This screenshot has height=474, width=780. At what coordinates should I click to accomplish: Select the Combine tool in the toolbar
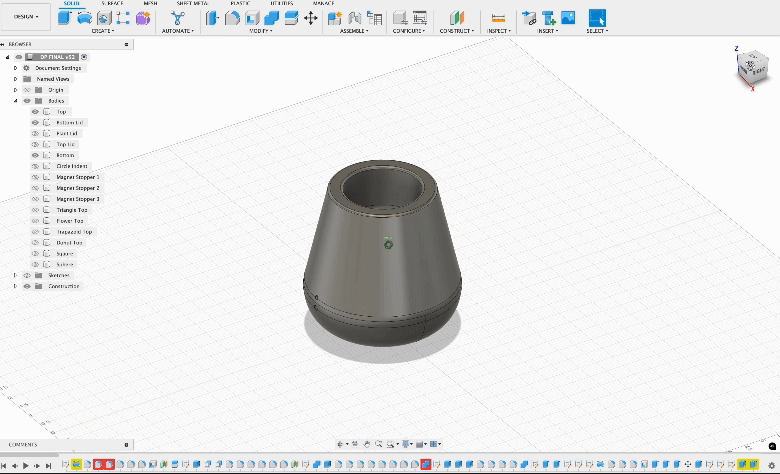click(x=272, y=18)
